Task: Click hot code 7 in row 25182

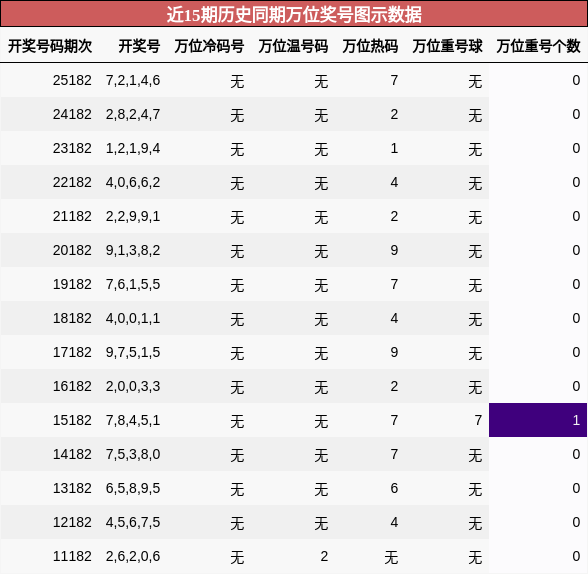Action: point(394,80)
